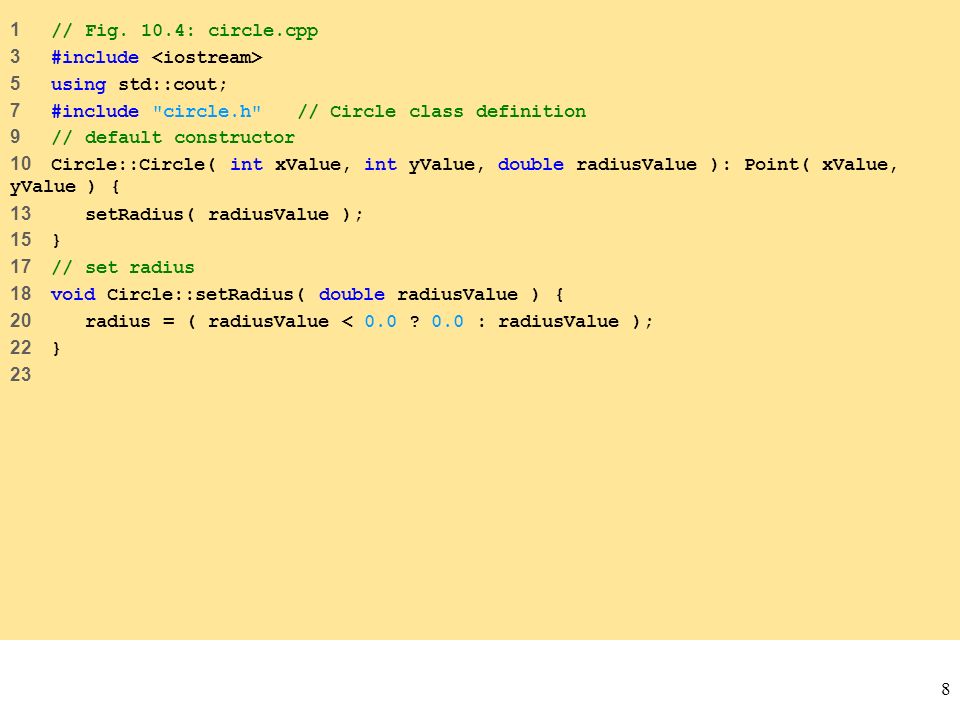960x720 pixels.
Task: Click the "circle.h" include string
Action: pos(207,111)
